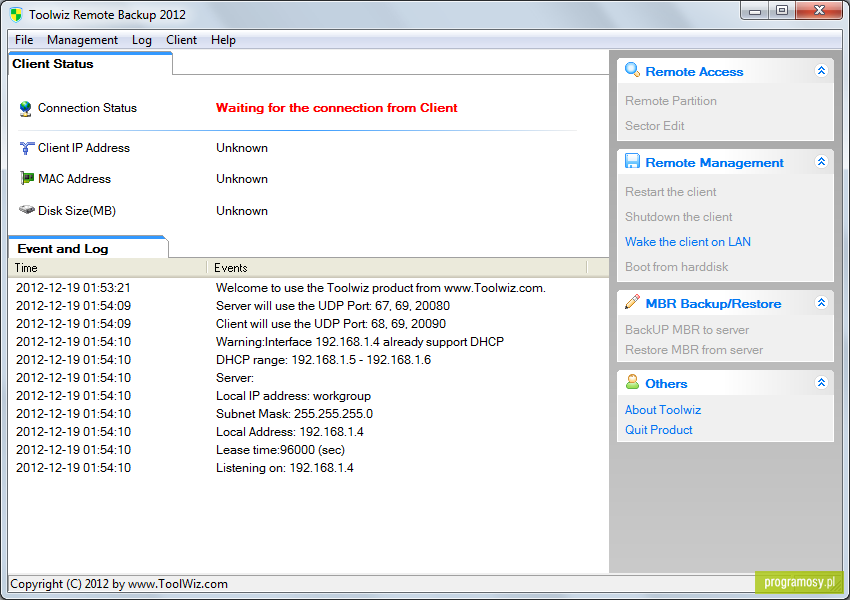Click the MAC Address card icon
This screenshot has width=850, height=600.
tap(27, 178)
